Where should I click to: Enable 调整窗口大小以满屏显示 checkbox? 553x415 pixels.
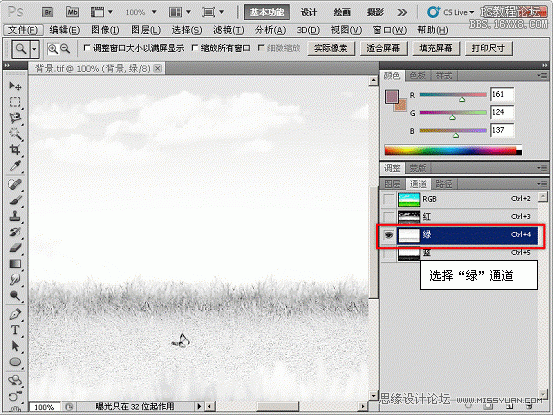click(86, 48)
